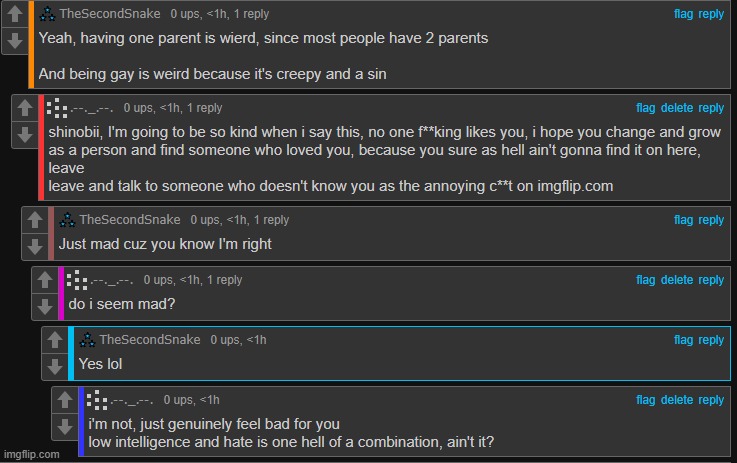The image size is (737, 463).
Task: Upvote the long 'shinobii' reply comment
Action: pyautogui.click(x=25, y=106)
